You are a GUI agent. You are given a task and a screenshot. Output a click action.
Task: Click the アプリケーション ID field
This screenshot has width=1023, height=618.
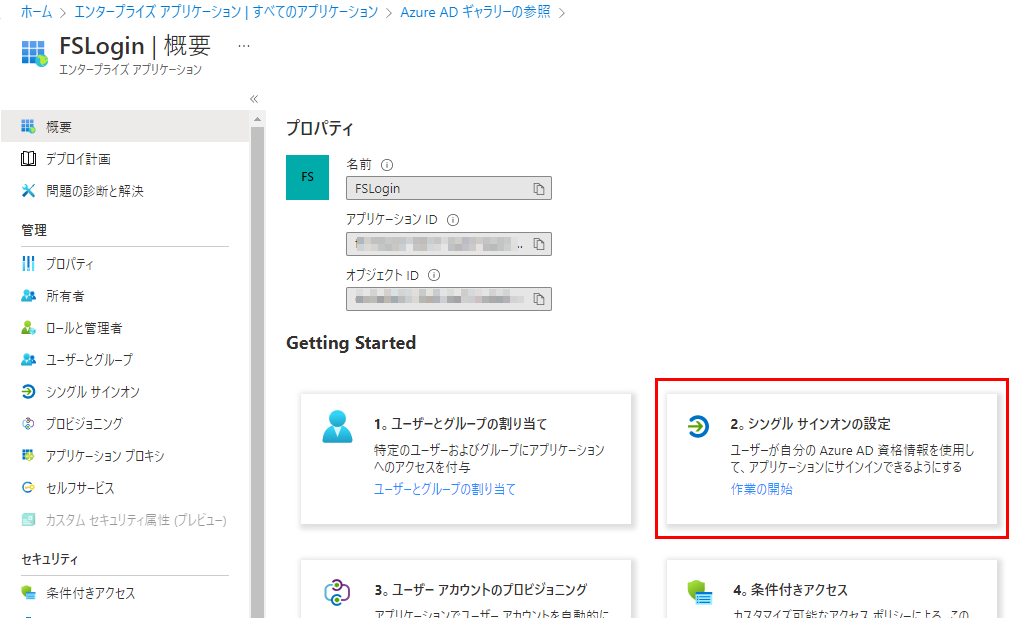[449, 244]
